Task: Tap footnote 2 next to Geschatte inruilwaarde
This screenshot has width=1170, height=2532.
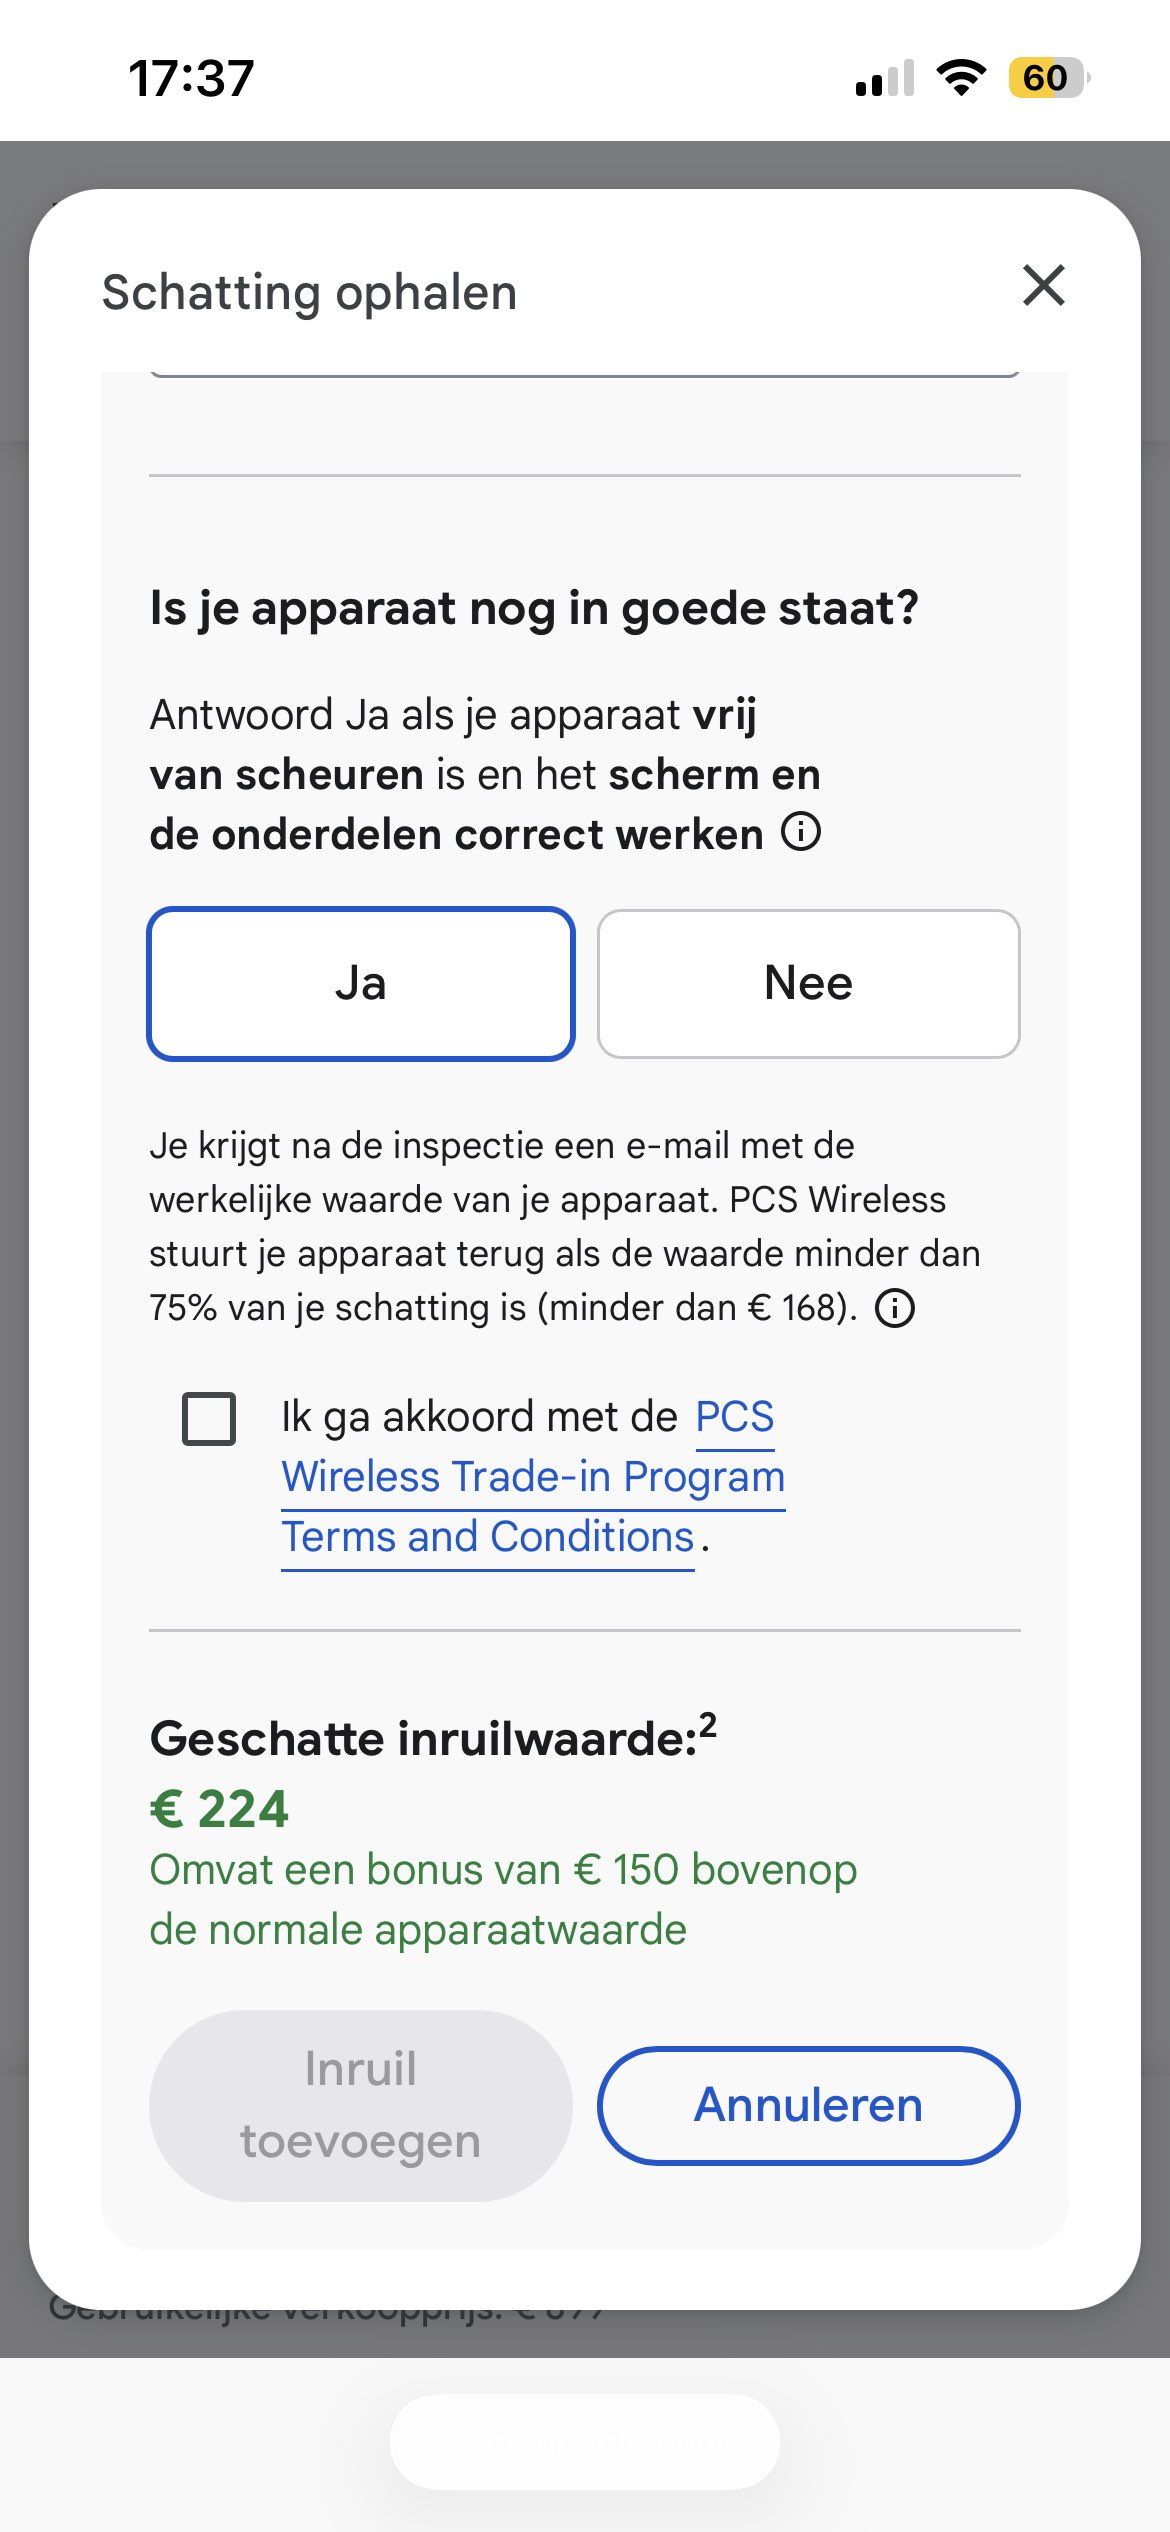Action: pos(708,1725)
